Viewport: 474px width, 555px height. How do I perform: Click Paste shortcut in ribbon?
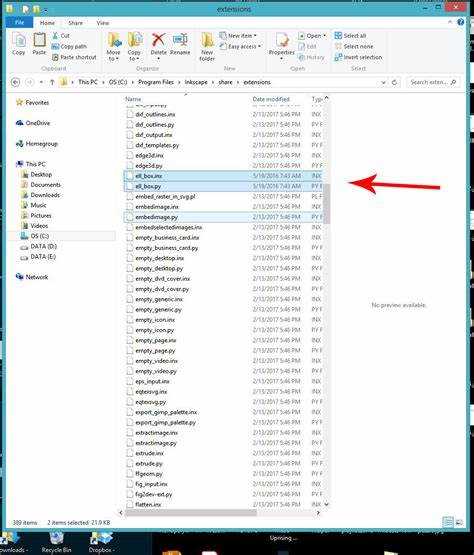pos(74,57)
